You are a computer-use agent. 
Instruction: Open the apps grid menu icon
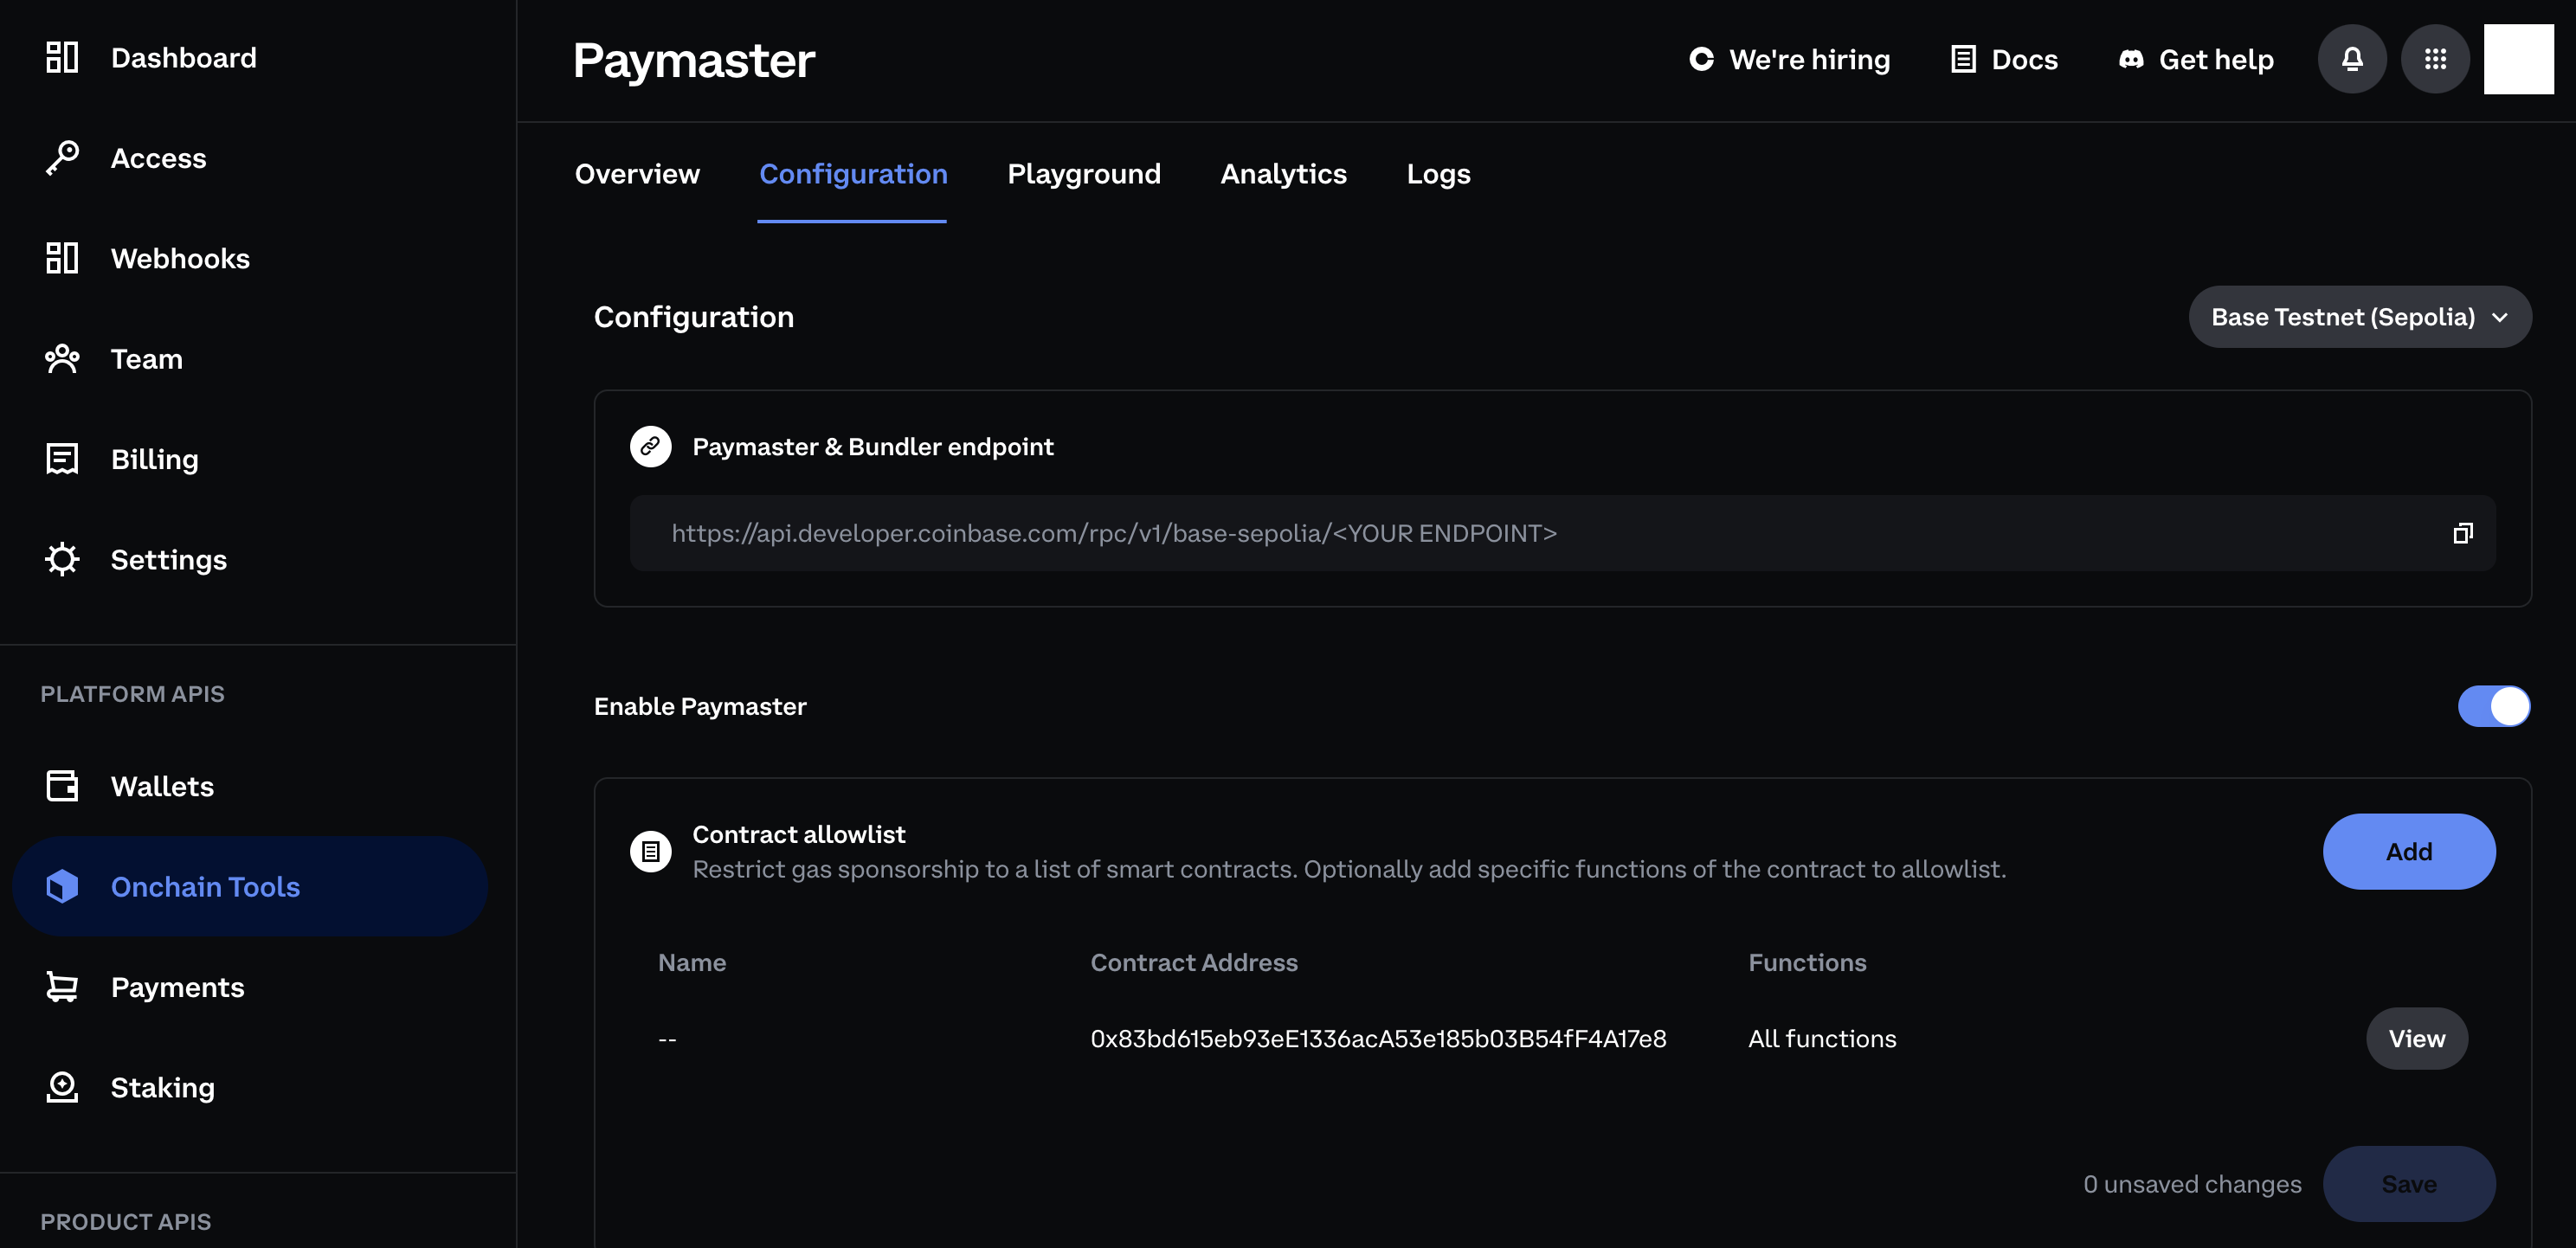tap(2435, 59)
